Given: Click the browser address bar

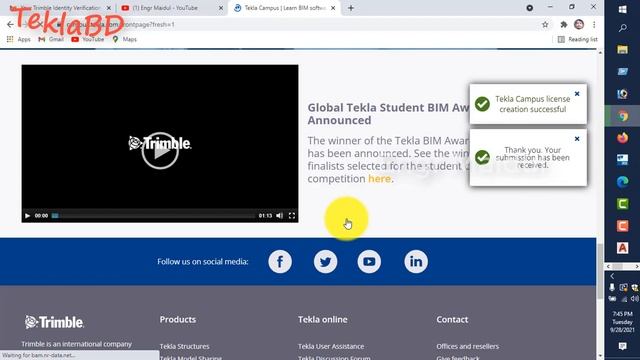Looking at the screenshot, I should (x=298, y=24).
